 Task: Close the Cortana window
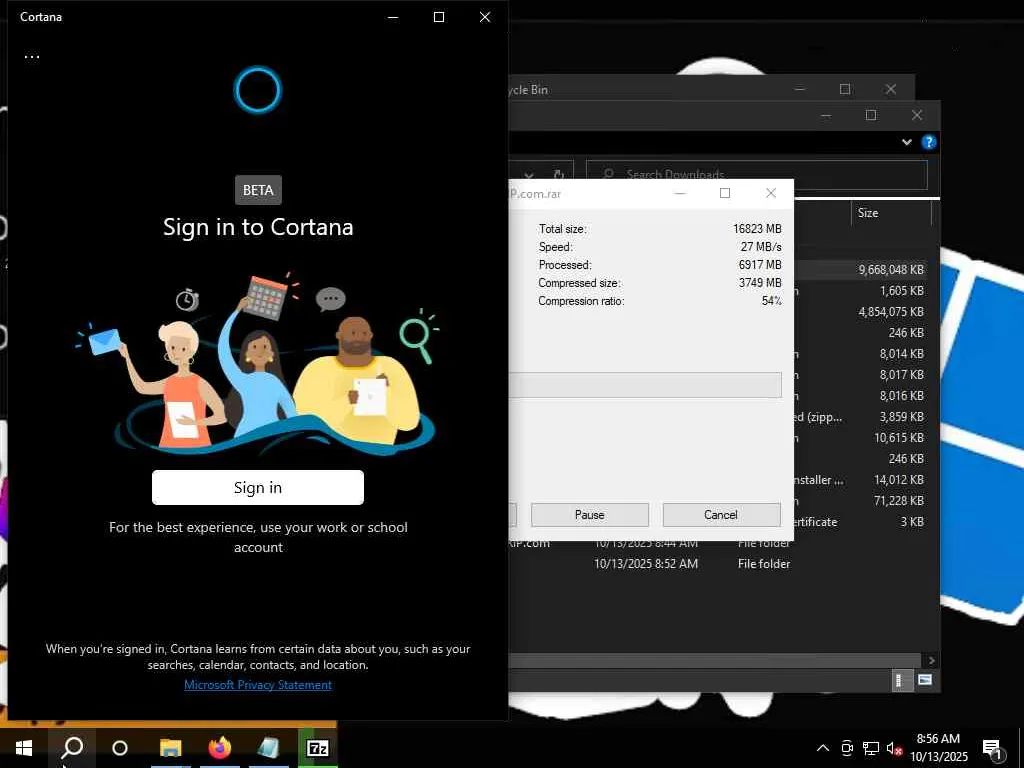tap(485, 17)
